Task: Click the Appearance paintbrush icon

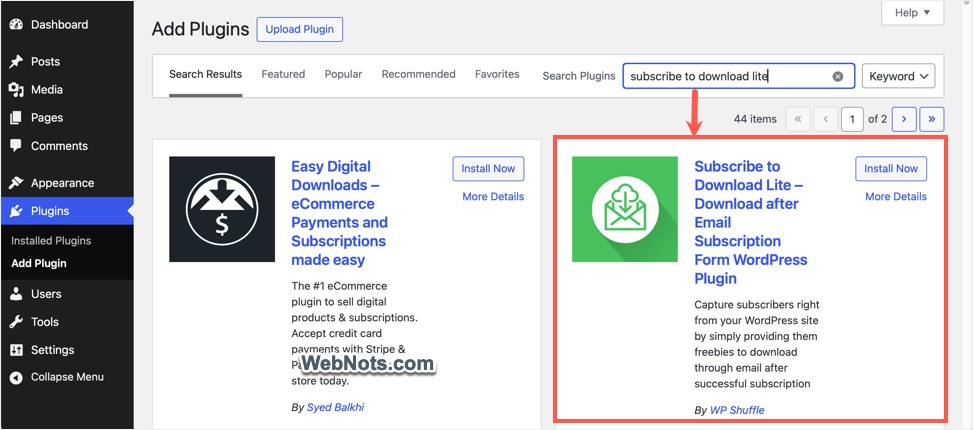Action: [17, 183]
